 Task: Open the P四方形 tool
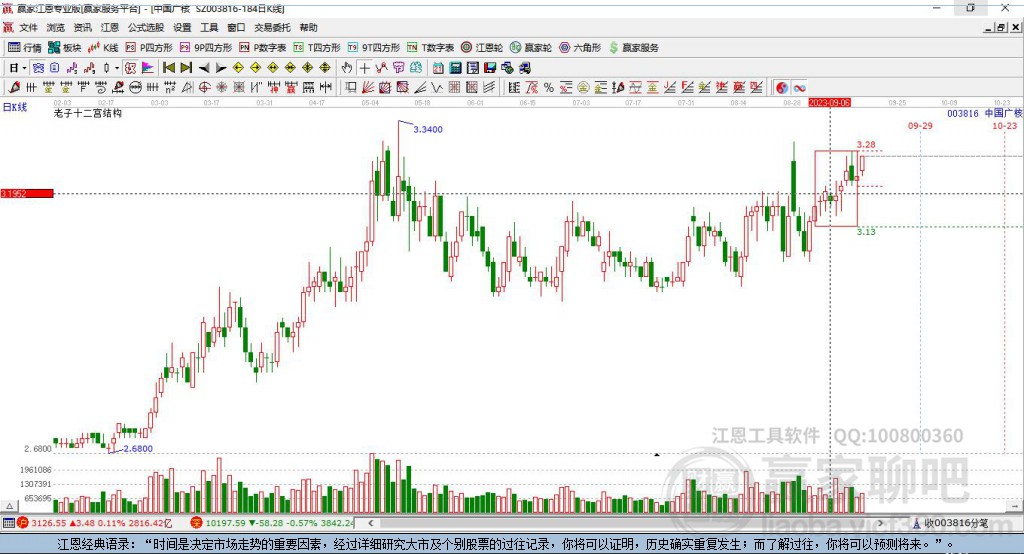coord(148,48)
